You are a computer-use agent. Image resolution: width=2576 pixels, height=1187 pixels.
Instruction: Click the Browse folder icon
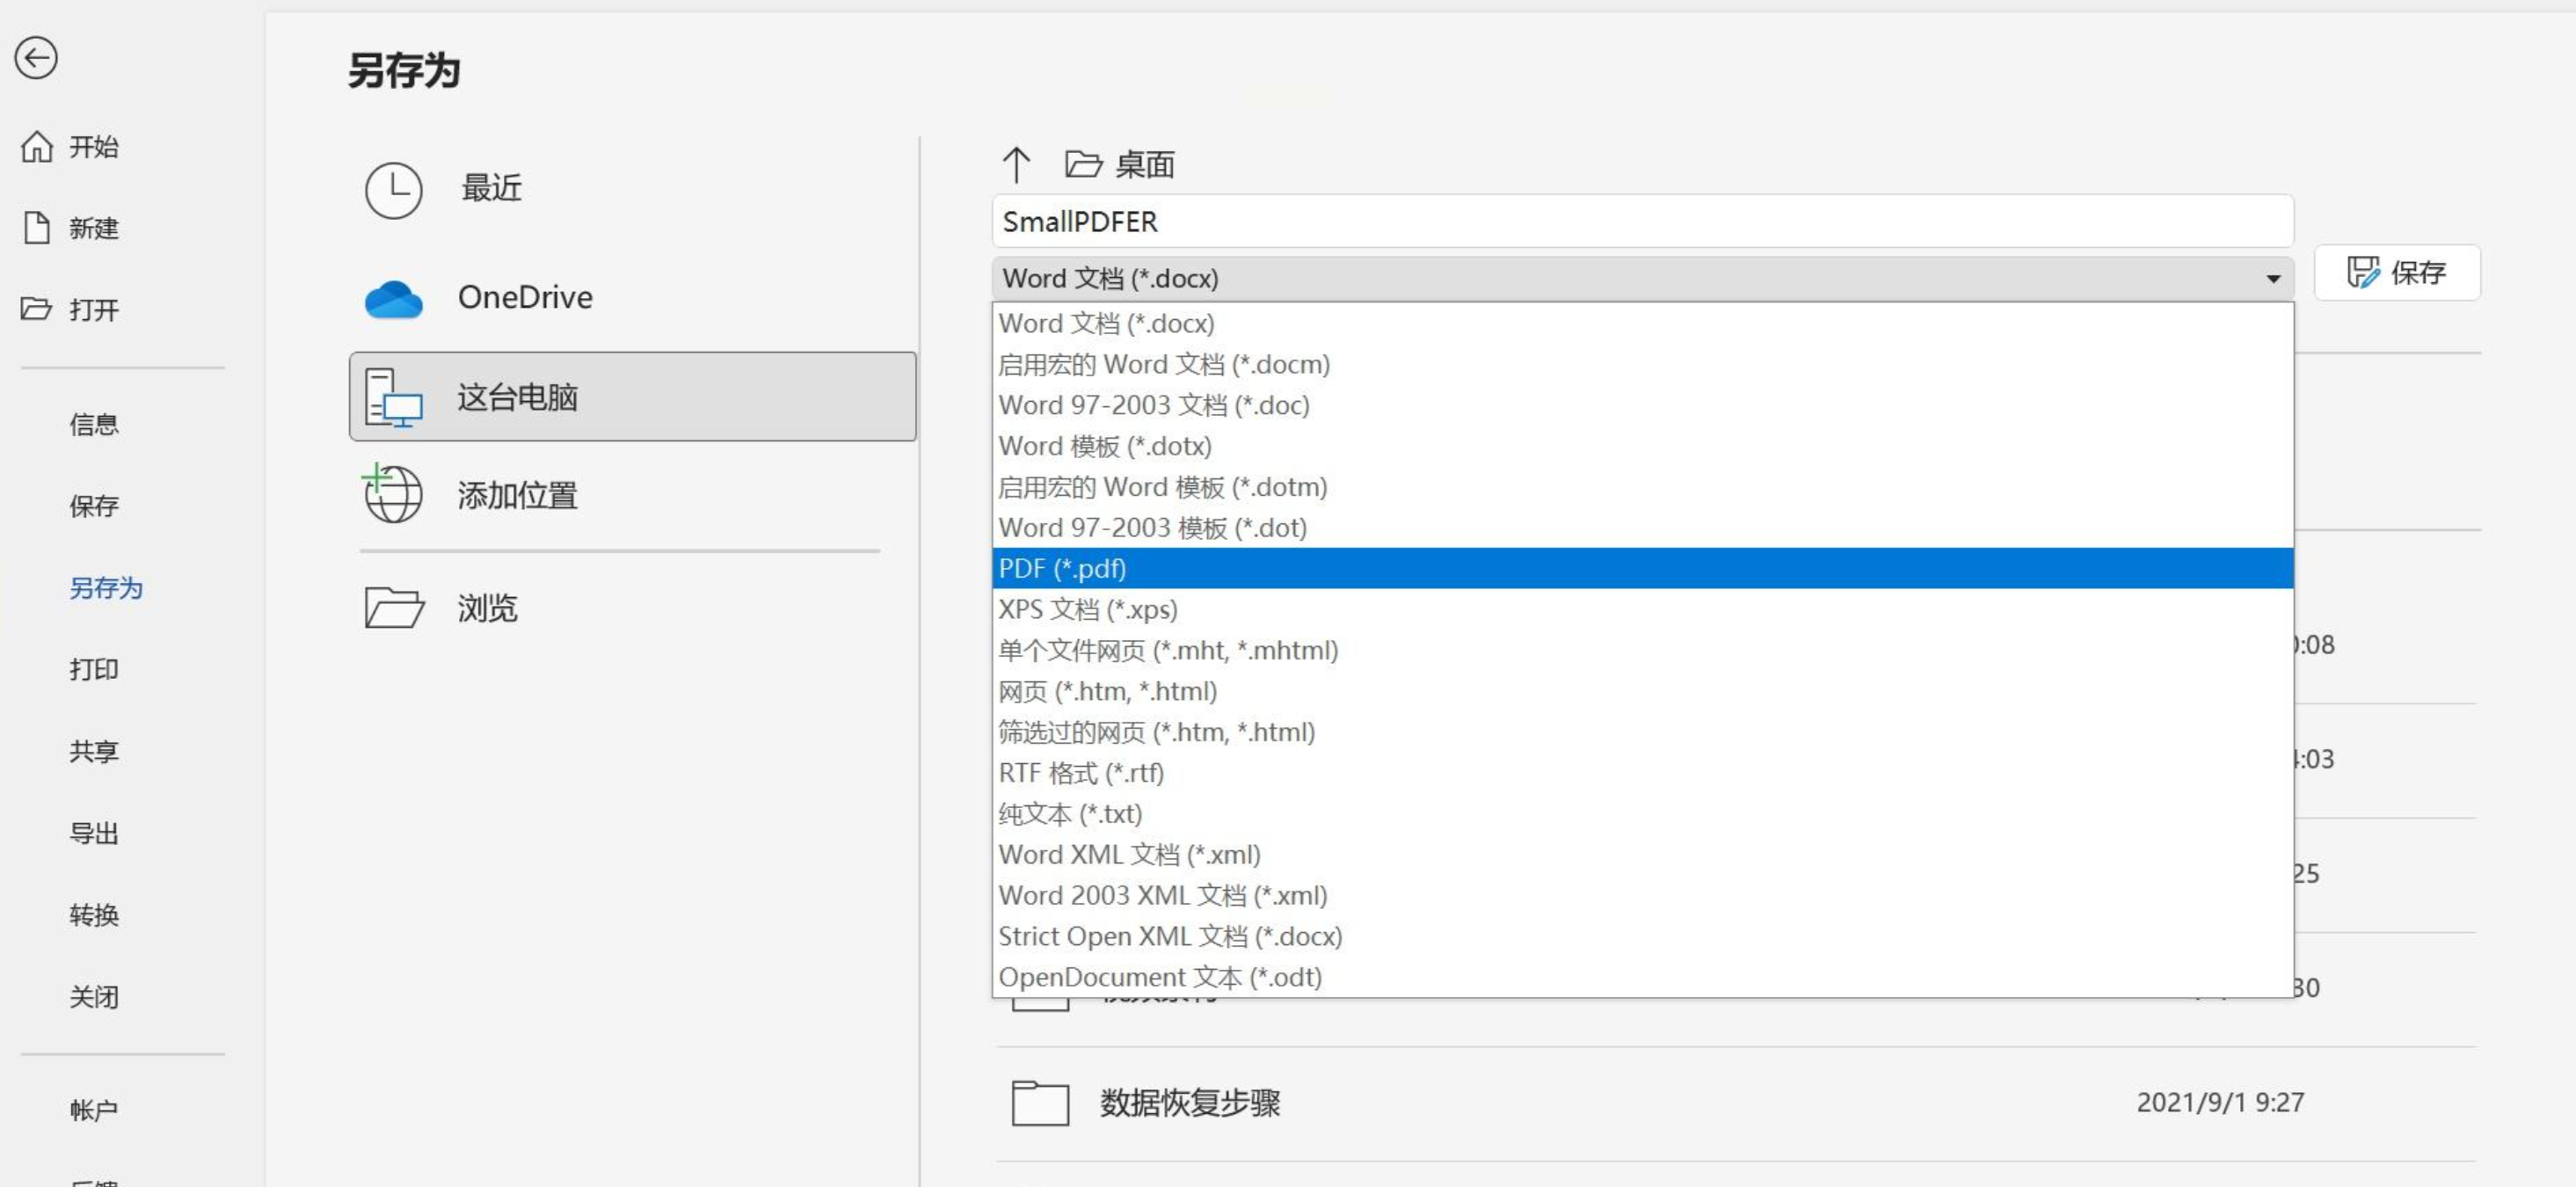pyautogui.click(x=393, y=607)
